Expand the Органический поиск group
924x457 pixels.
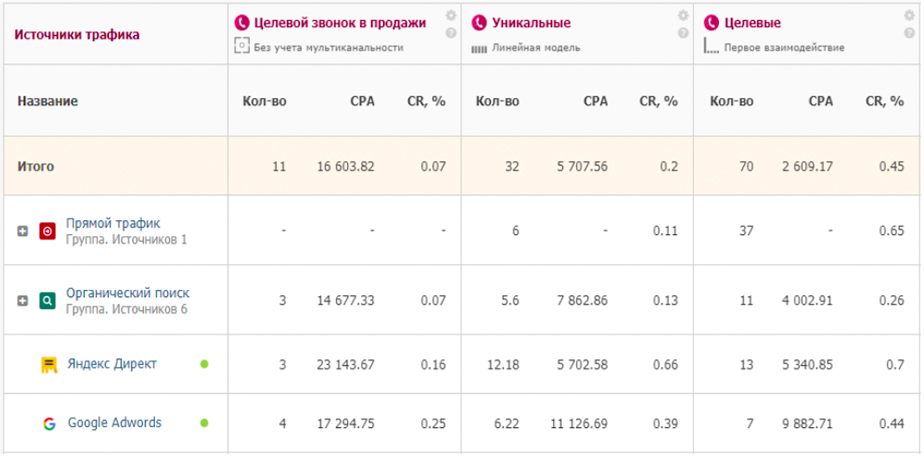point(22,300)
